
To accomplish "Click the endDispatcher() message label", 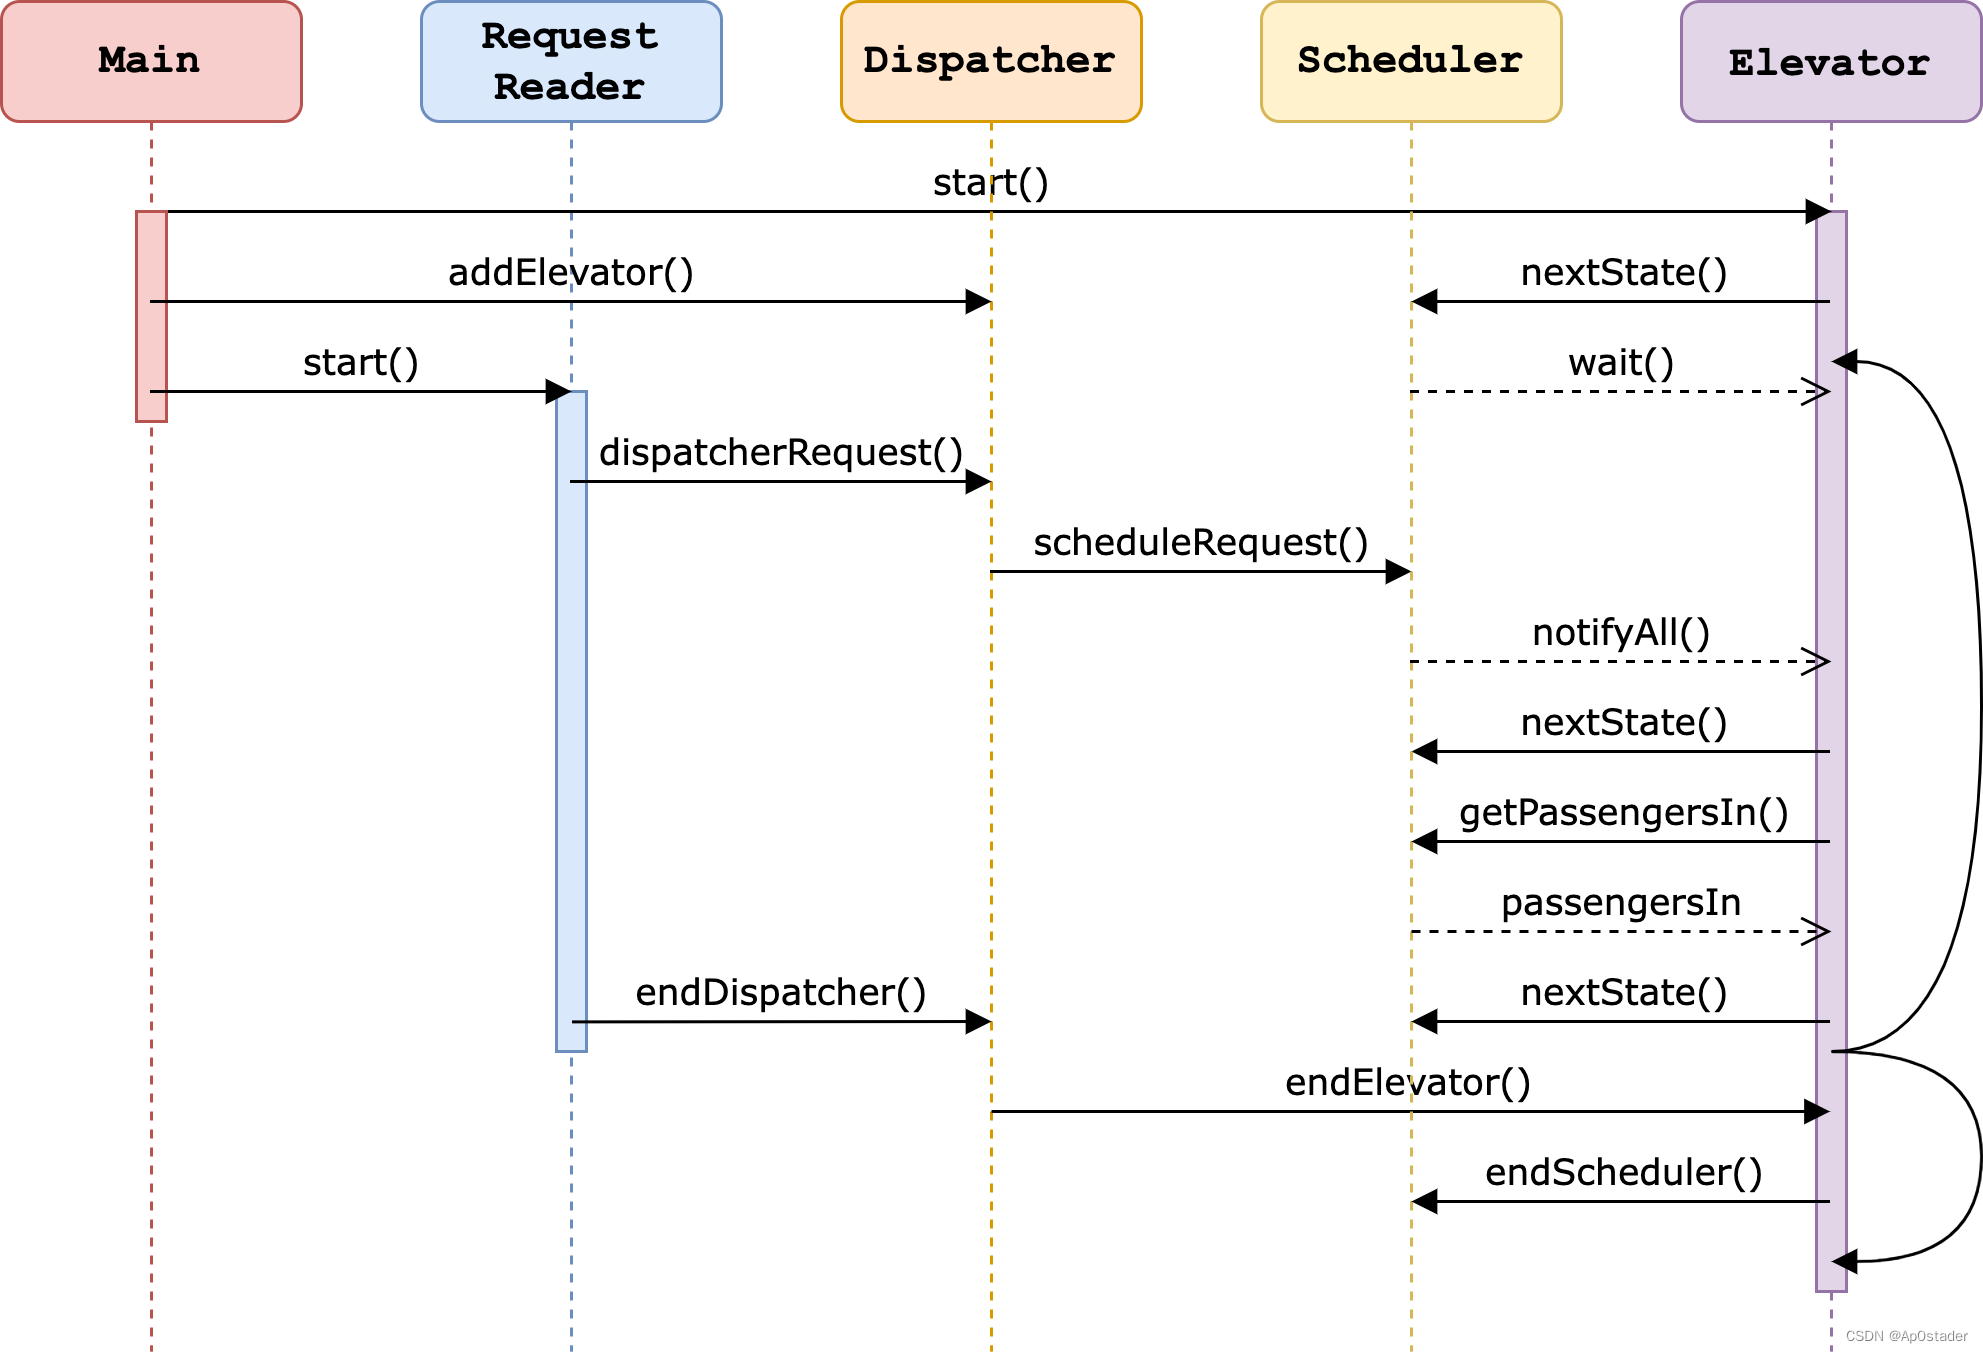I will point(781,993).
